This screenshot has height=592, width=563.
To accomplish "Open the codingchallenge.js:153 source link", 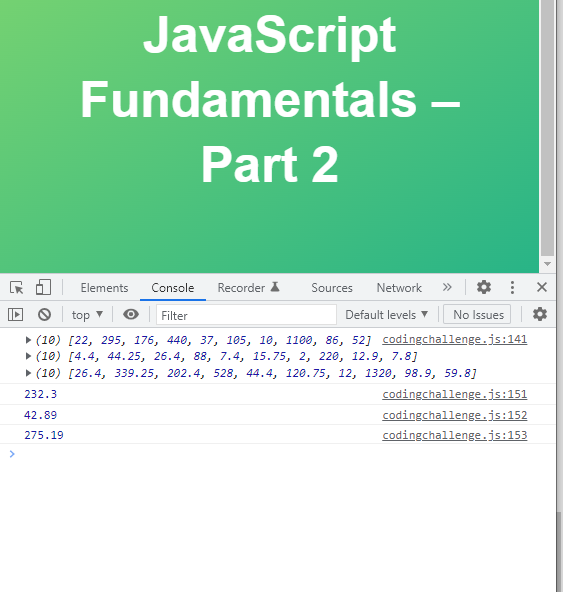I will (x=455, y=435).
